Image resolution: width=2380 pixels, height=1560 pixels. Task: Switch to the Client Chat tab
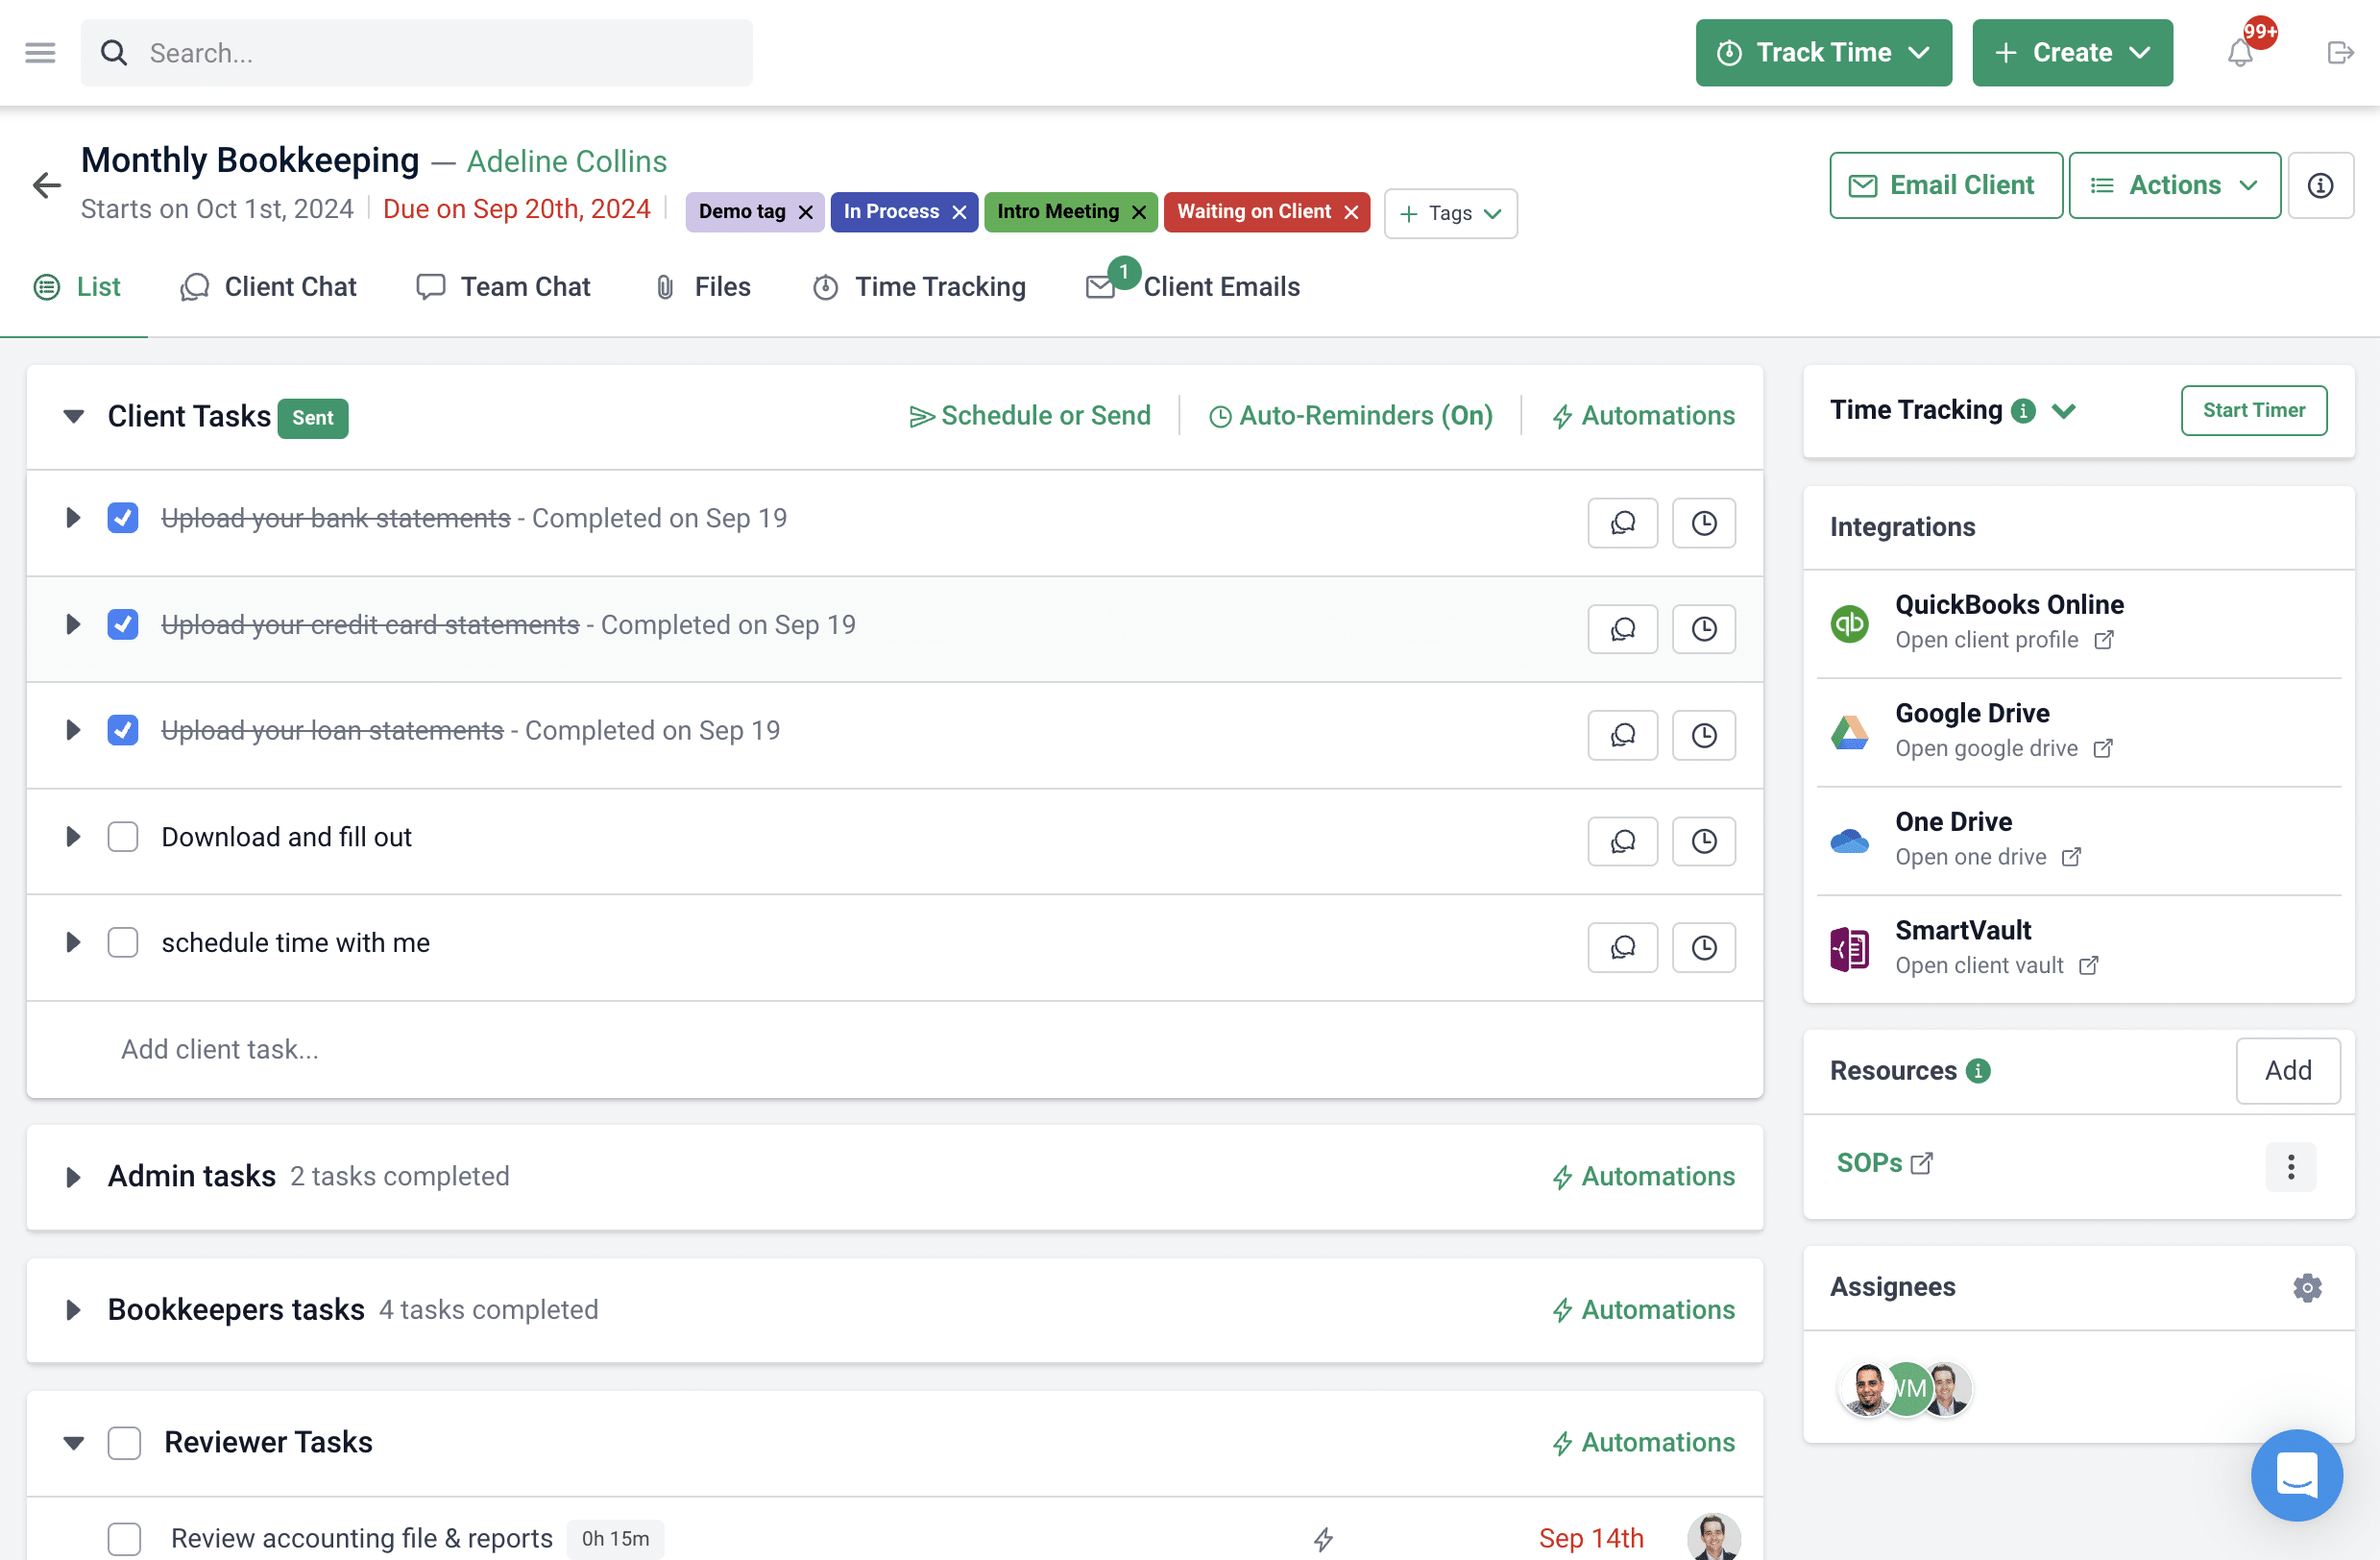[268, 287]
